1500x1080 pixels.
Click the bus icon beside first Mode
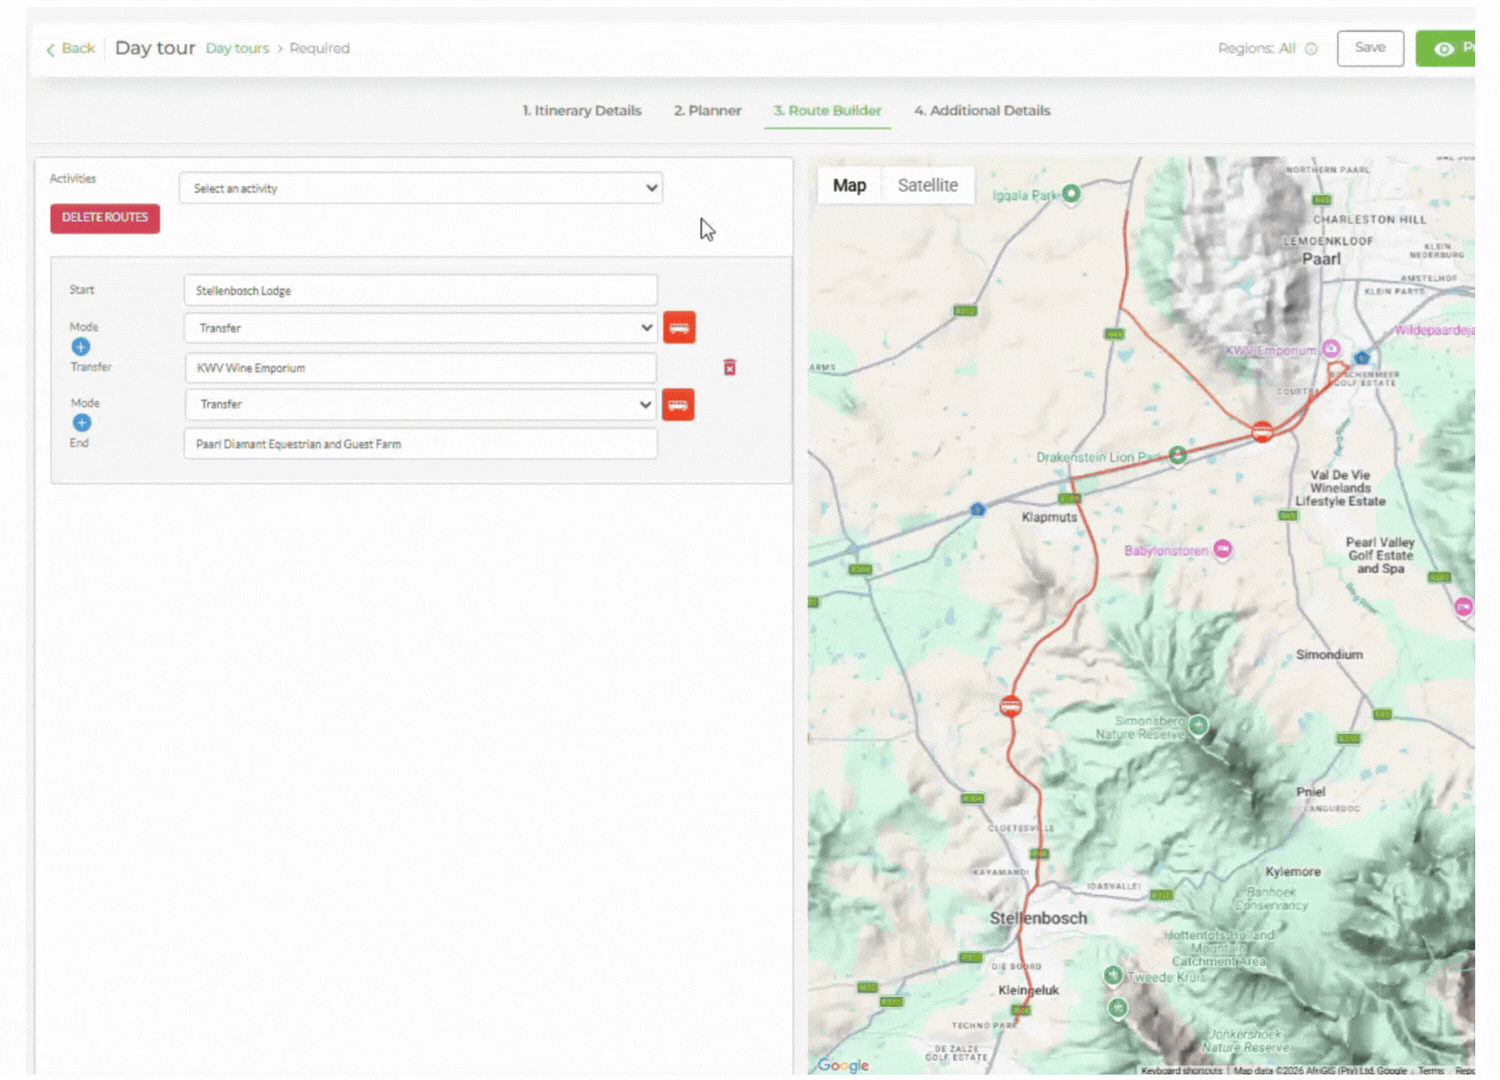click(x=679, y=327)
